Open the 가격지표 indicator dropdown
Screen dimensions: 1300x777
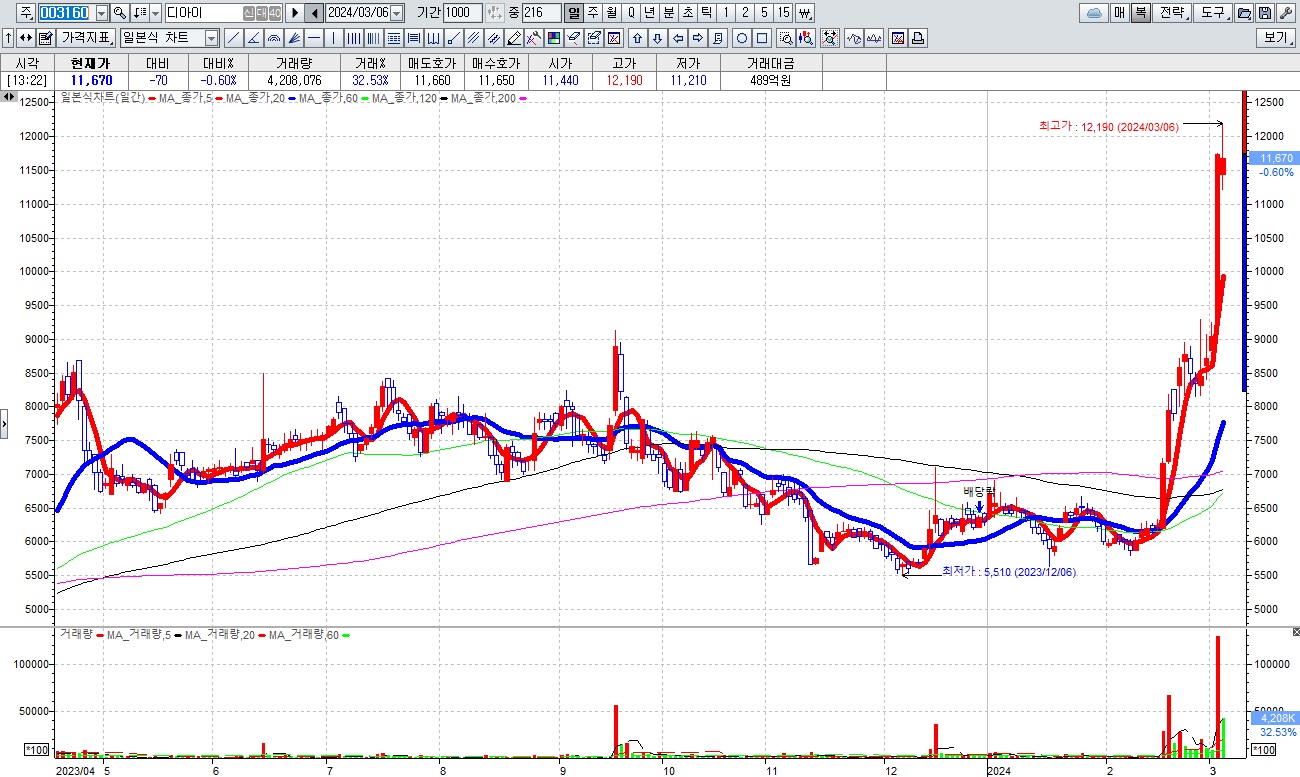[x=85, y=38]
